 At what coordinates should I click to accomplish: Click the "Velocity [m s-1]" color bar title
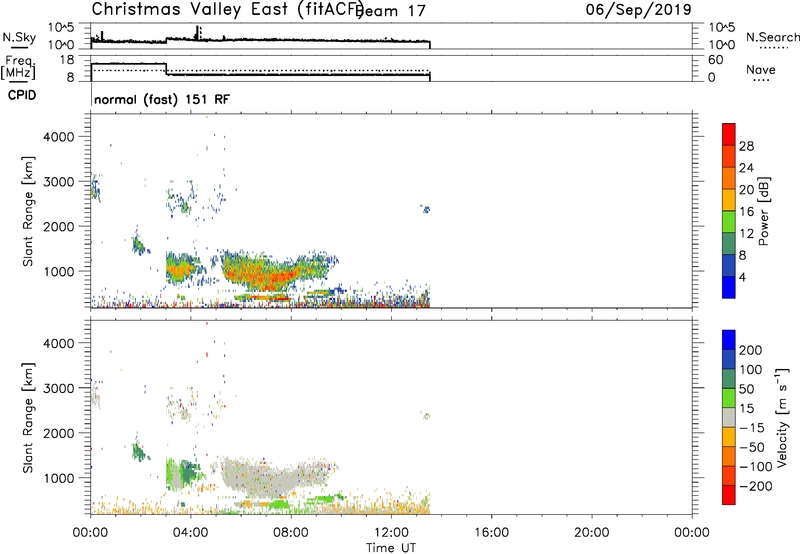click(x=782, y=417)
